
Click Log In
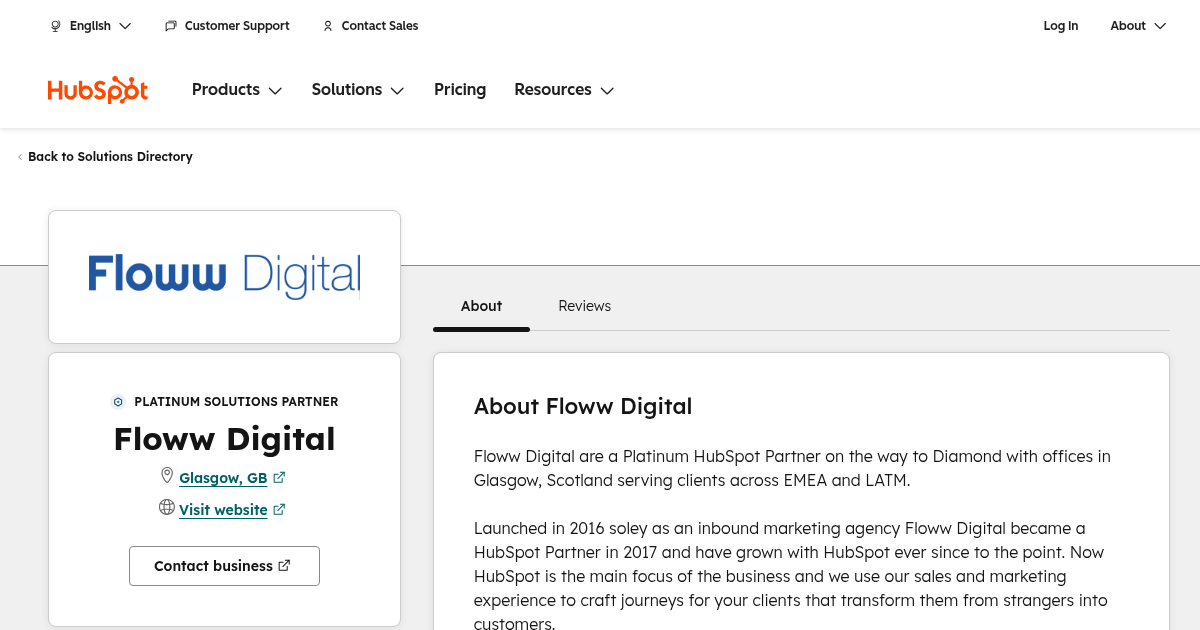coord(1061,26)
